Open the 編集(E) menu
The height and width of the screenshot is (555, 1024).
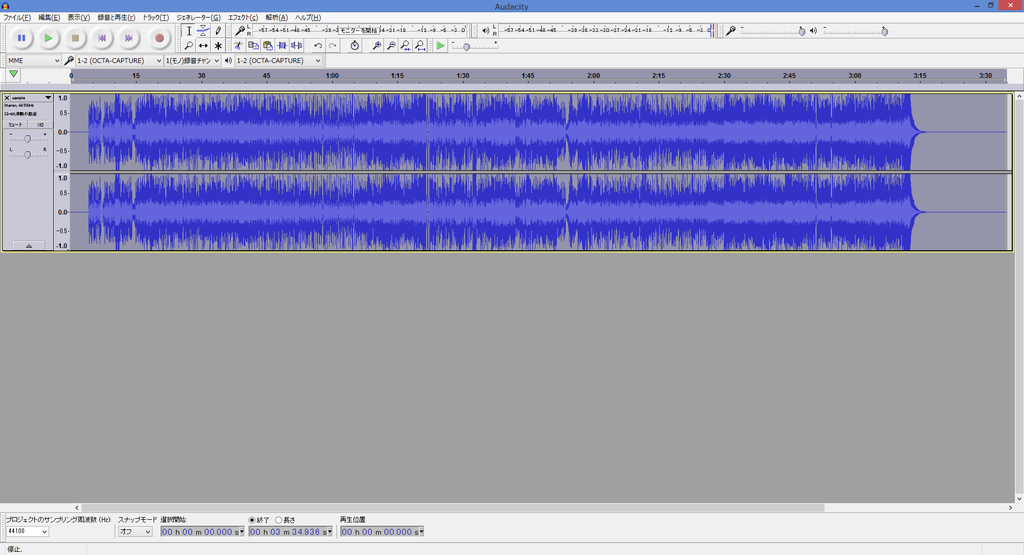click(49, 18)
